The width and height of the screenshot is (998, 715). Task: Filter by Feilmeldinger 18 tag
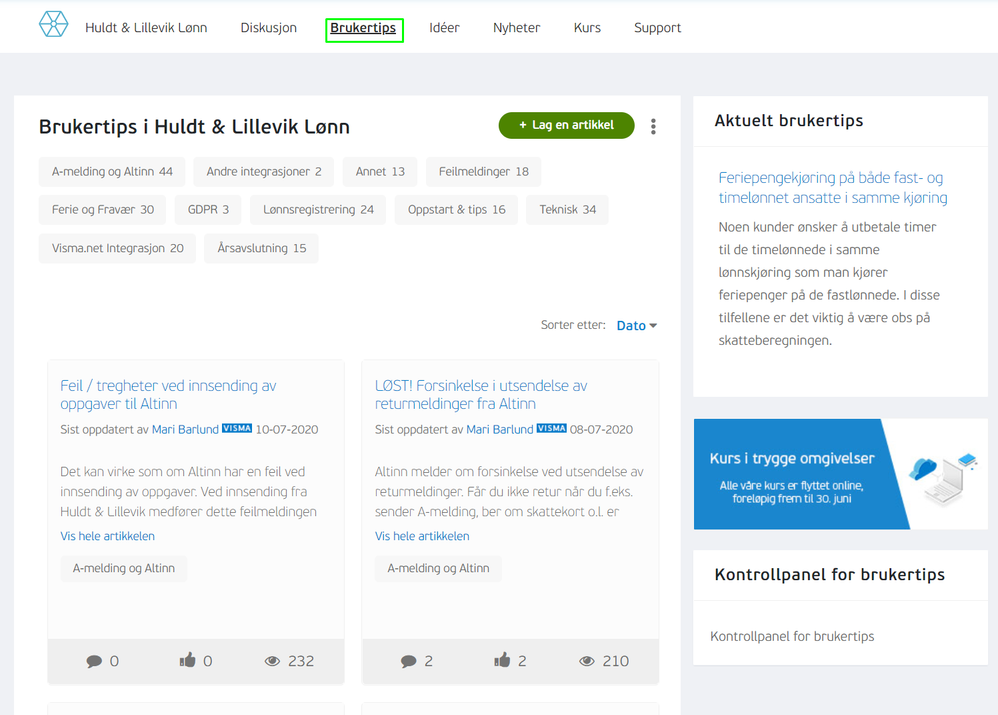484,171
